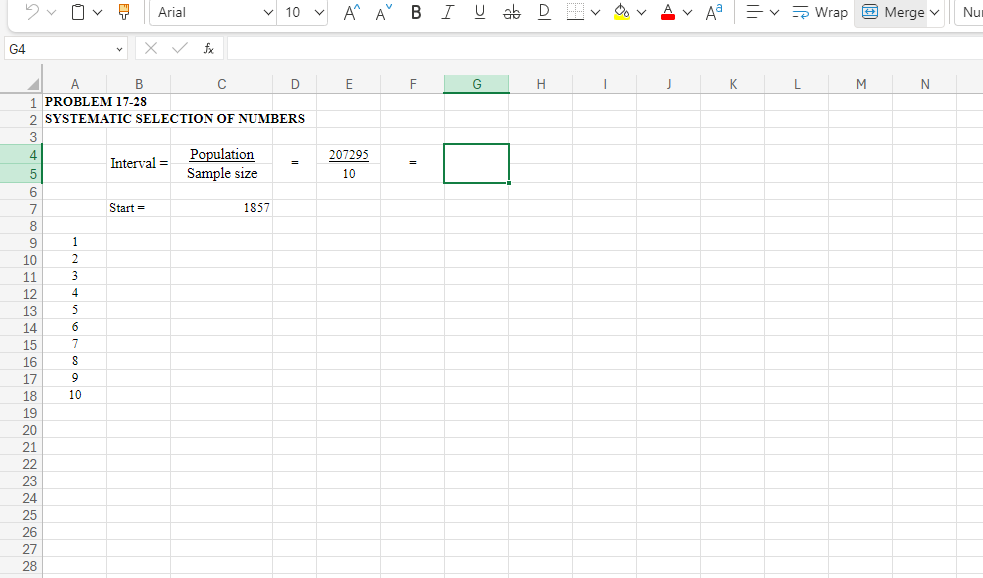The image size is (983, 578).
Task: Click cell with "PROBLEM 17-28"
Action: click(x=95, y=102)
